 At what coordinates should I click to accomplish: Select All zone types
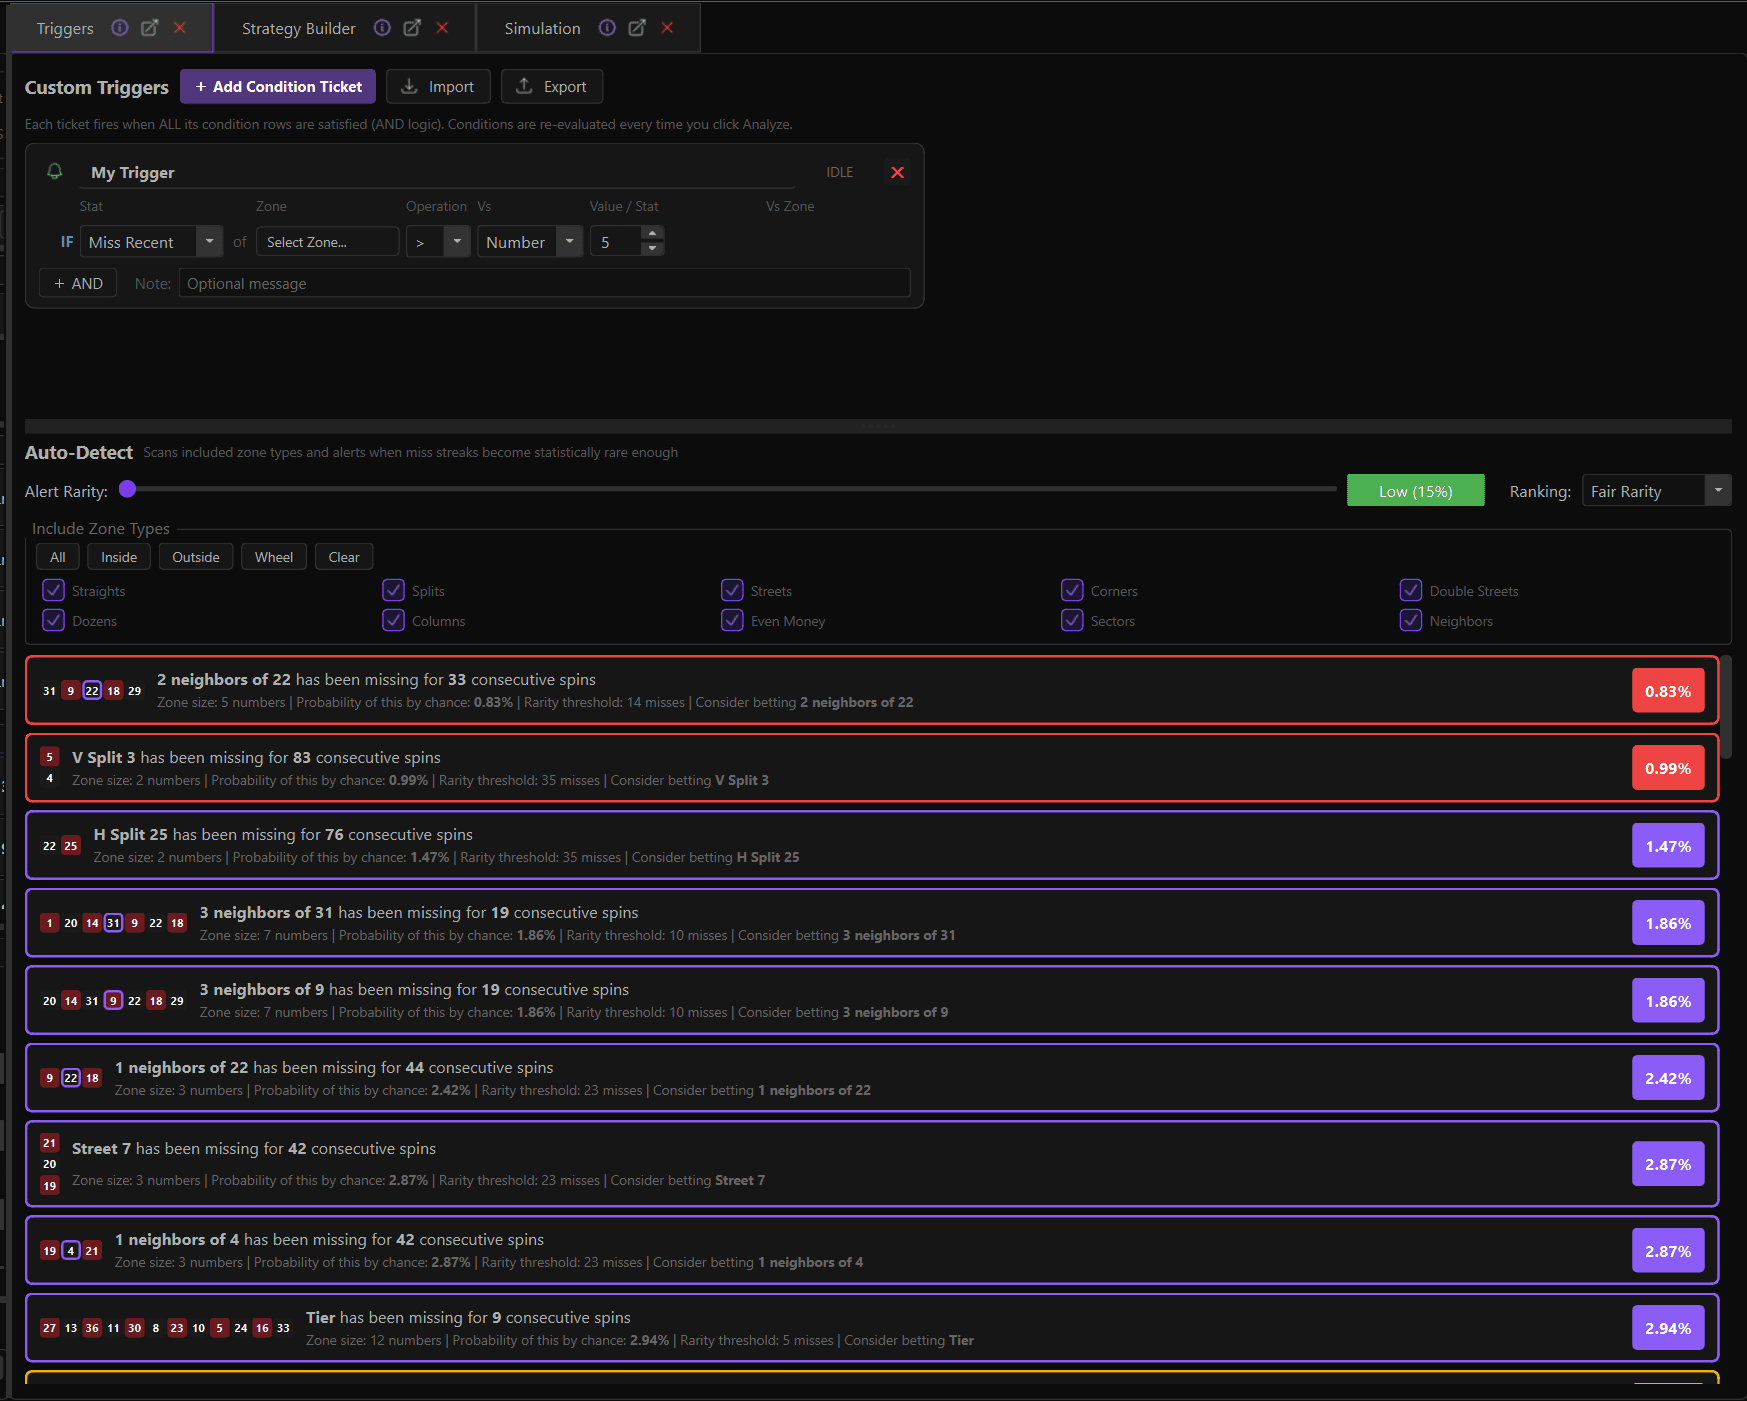[x=57, y=557]
